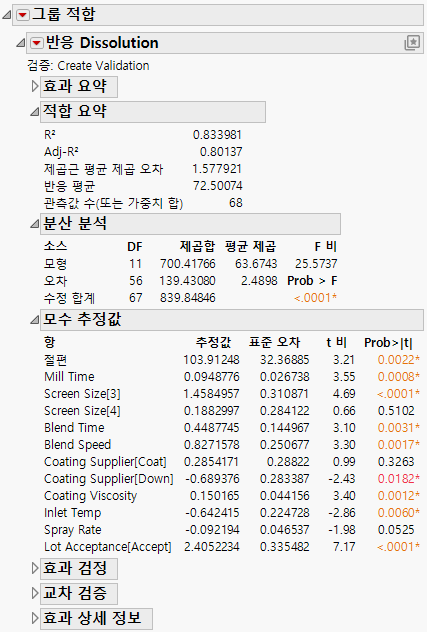Click the 효과 검정 section header

coord(79,568)
